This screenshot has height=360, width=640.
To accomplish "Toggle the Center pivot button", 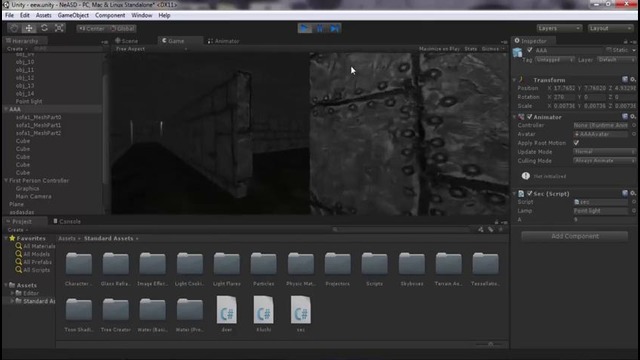I will (92, 29).
